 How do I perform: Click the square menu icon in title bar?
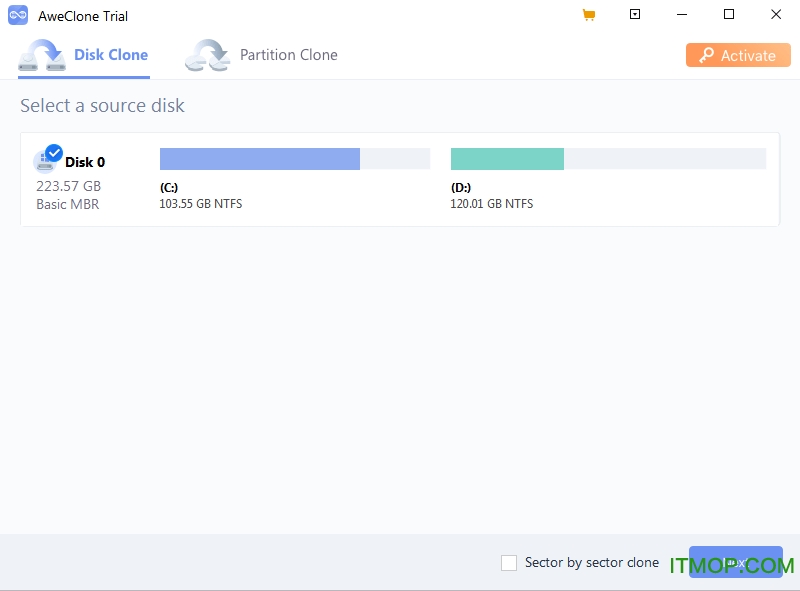[634, 15]
